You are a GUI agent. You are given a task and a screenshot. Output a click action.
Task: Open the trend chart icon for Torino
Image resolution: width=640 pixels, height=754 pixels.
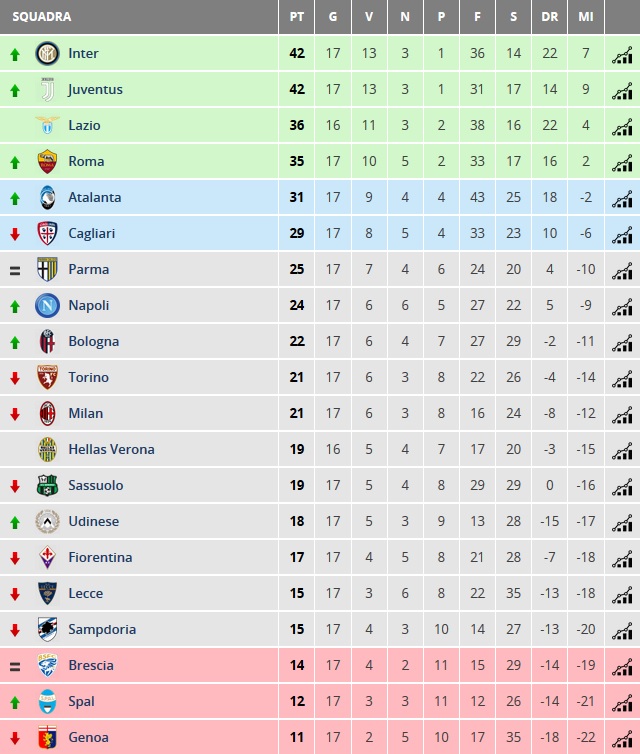coord(622,379)
